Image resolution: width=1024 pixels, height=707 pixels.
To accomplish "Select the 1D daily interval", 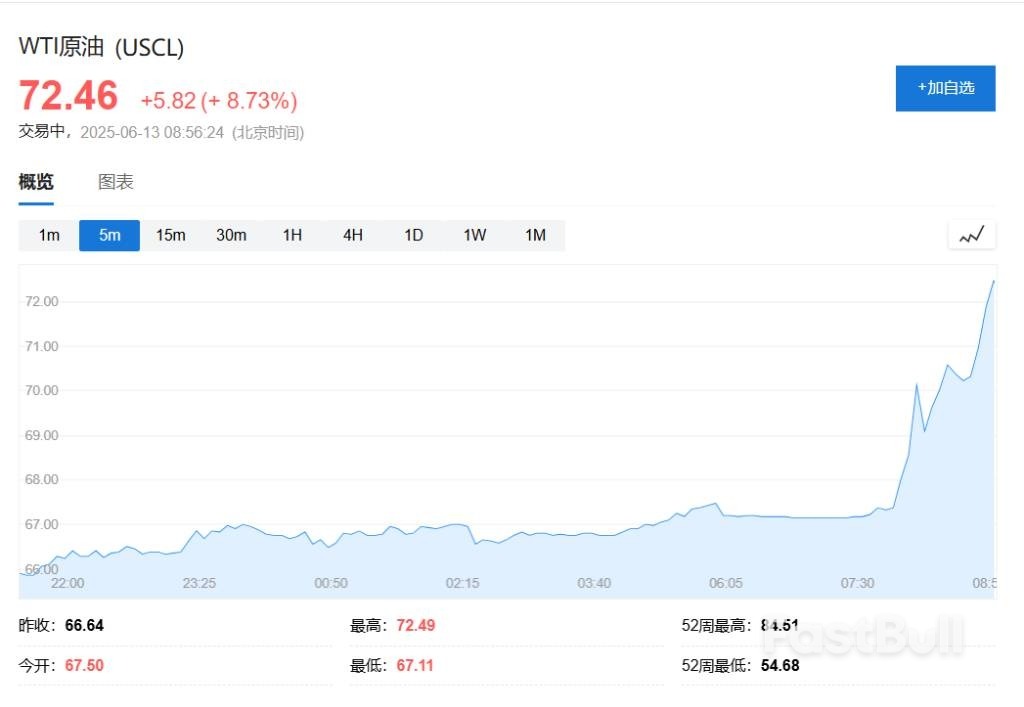I will 414,236.
